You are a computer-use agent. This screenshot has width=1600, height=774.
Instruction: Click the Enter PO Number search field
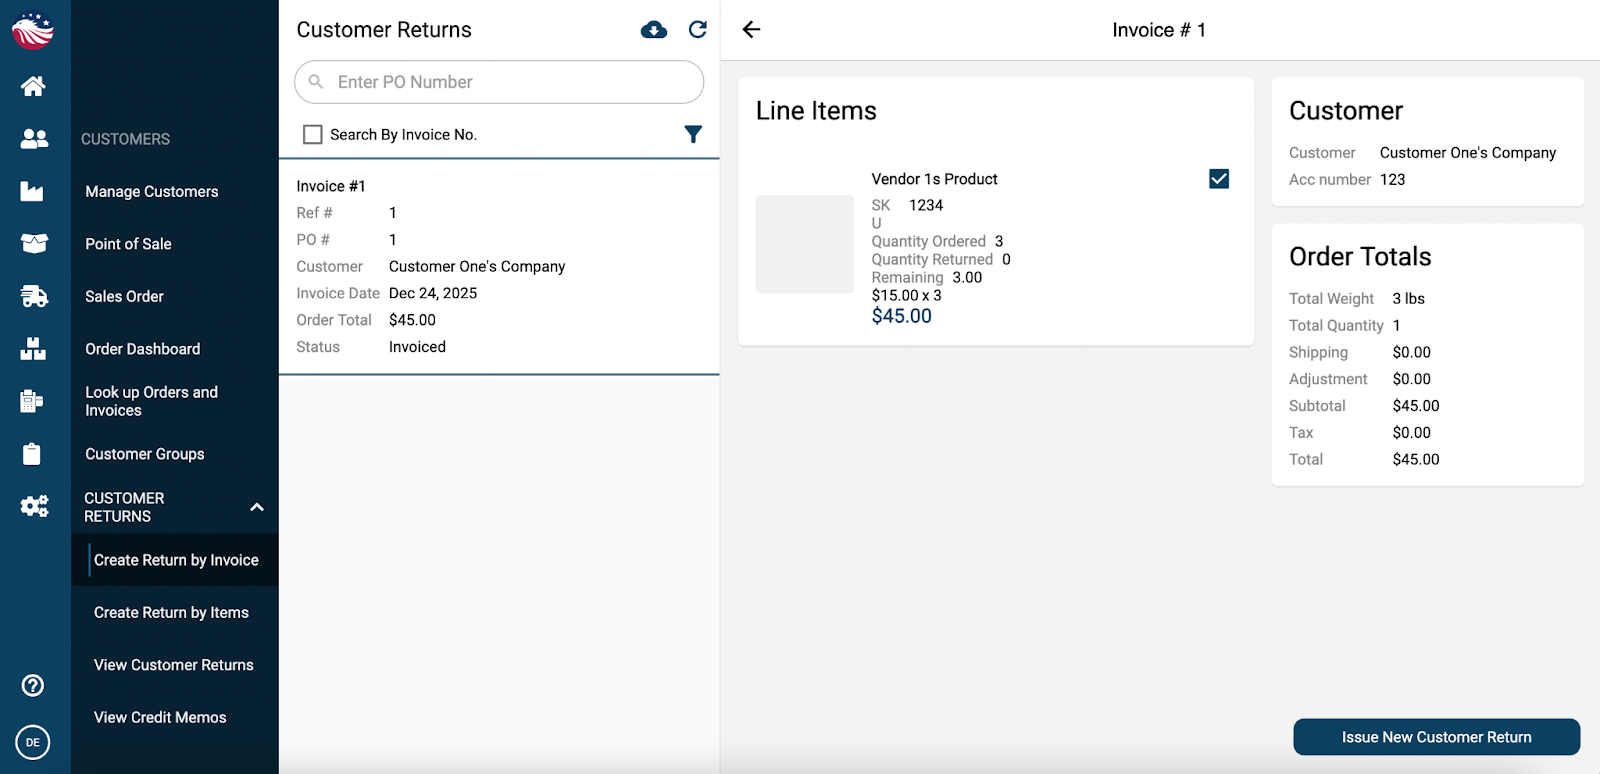click(x=510, y=82)
